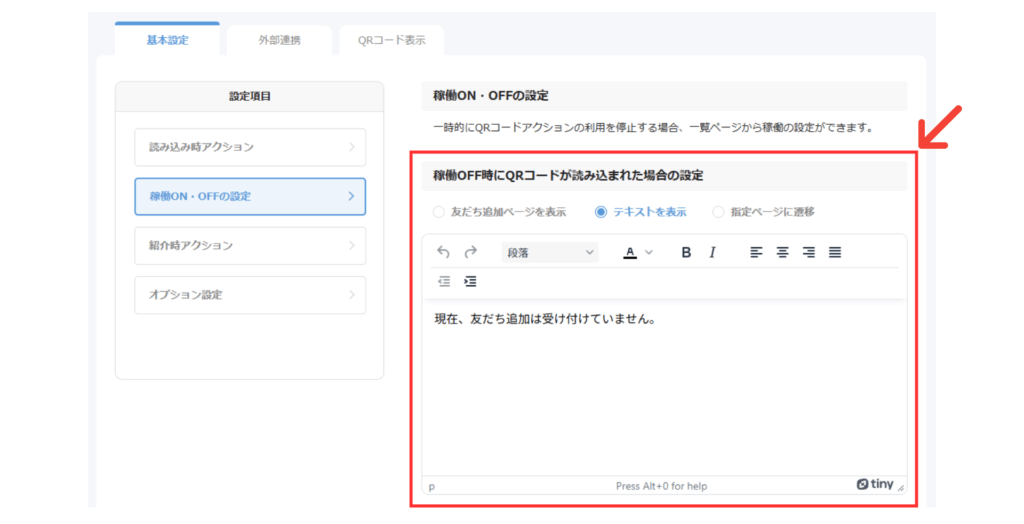Toggle italic formatting
The width and height of the screenshot is (1024, 524).
pos(712,252)
